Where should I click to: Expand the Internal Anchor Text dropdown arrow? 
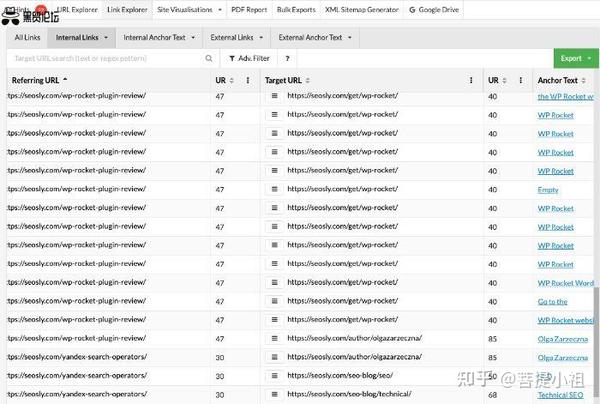coord(193,37)
